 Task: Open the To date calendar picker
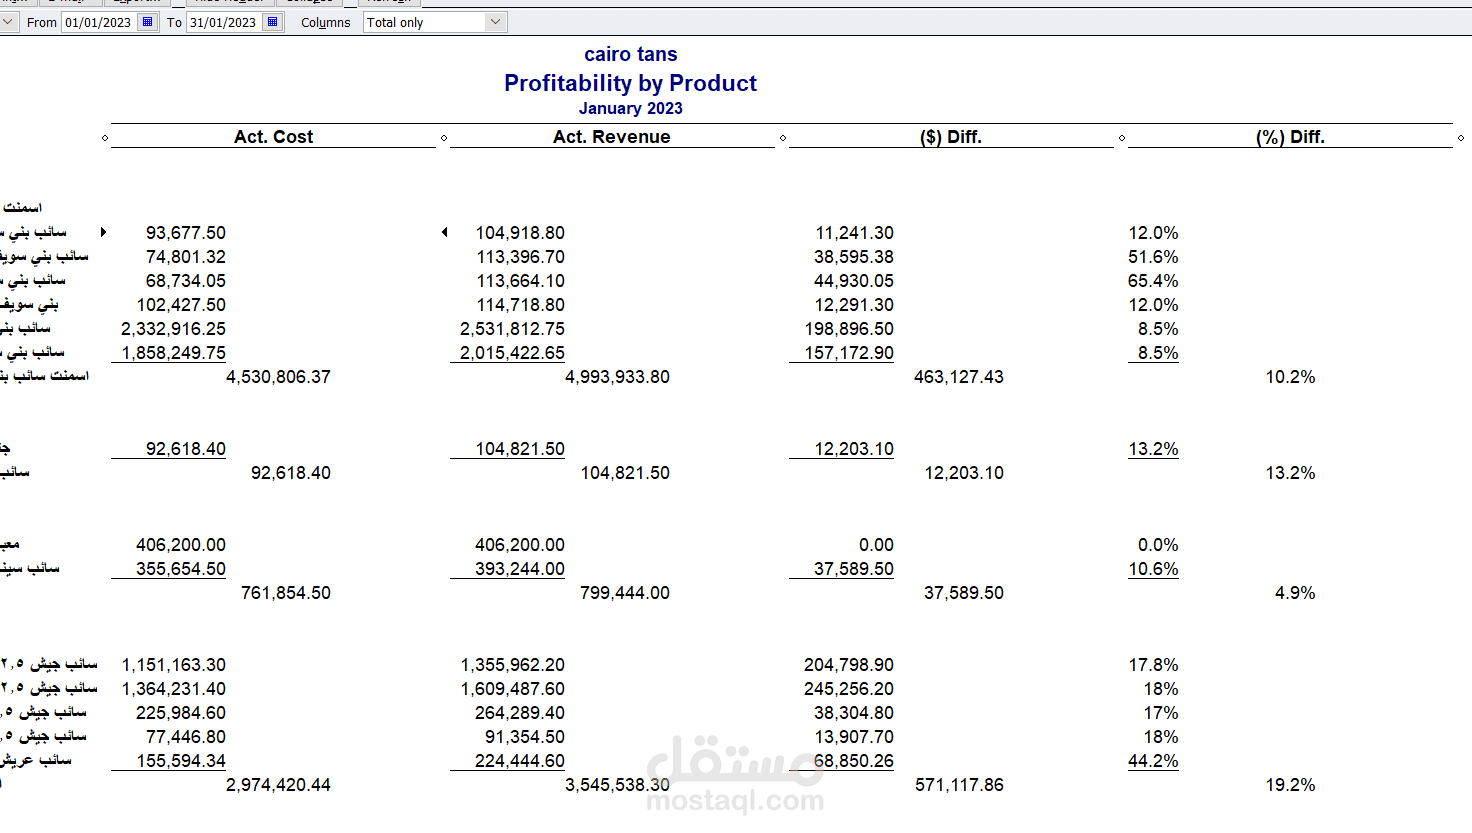pyautogui.click(x=273, y=22)
